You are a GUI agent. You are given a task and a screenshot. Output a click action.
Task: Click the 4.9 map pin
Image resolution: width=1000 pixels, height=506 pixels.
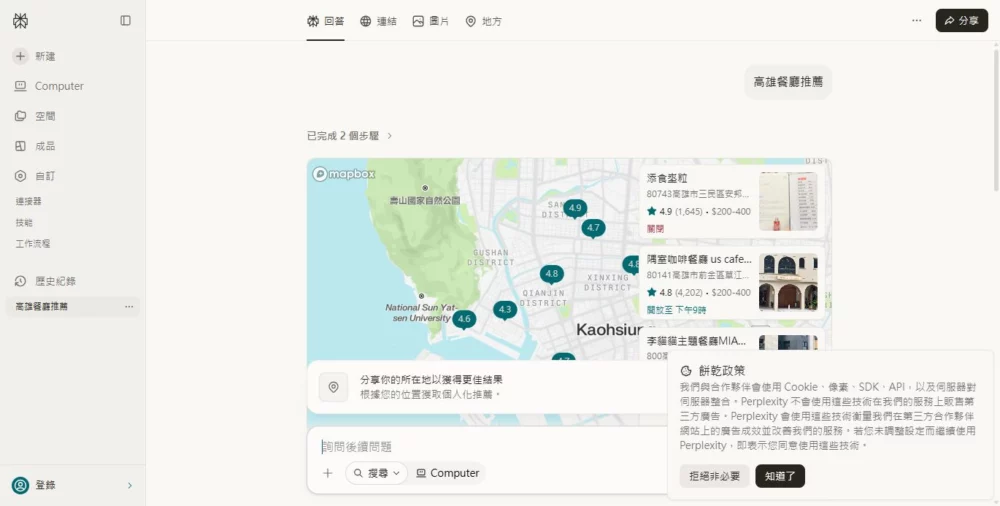[575, 209]
